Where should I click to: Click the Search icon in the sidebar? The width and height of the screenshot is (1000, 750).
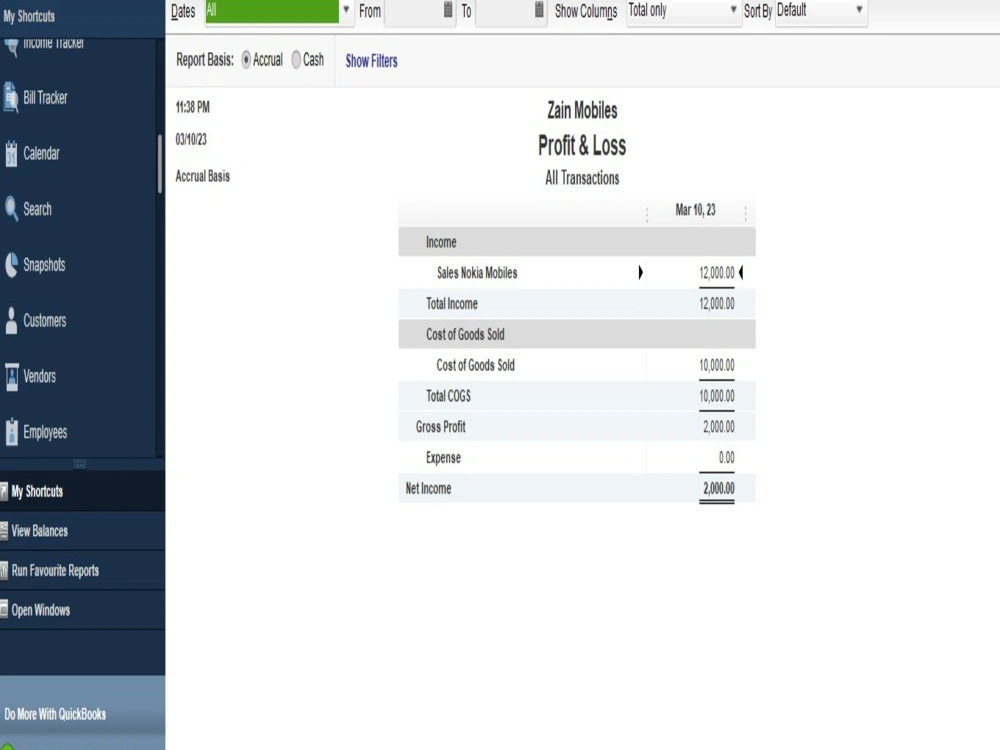[40, 209]
